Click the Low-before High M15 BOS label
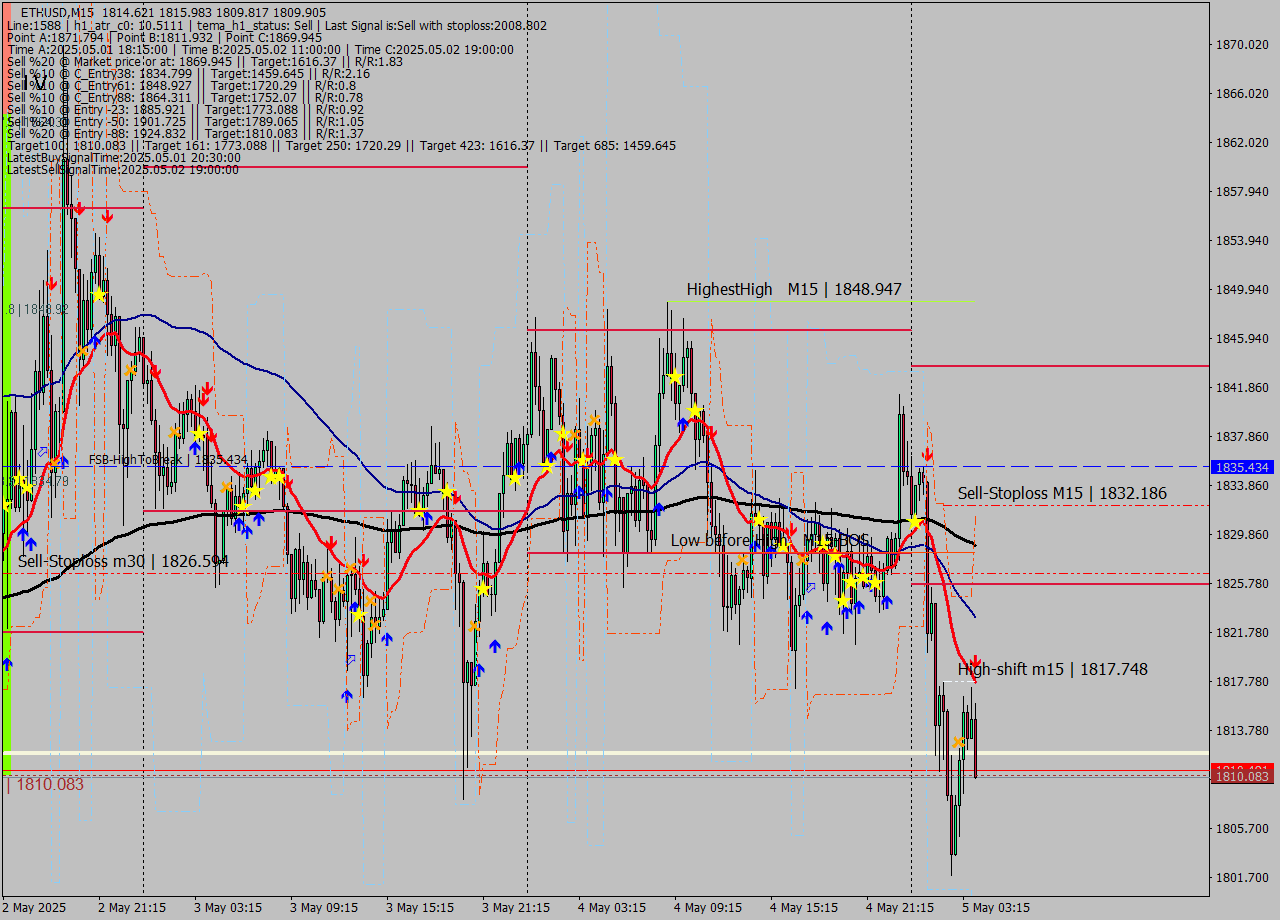This screenshot has width=1280, height=920. 769,540
